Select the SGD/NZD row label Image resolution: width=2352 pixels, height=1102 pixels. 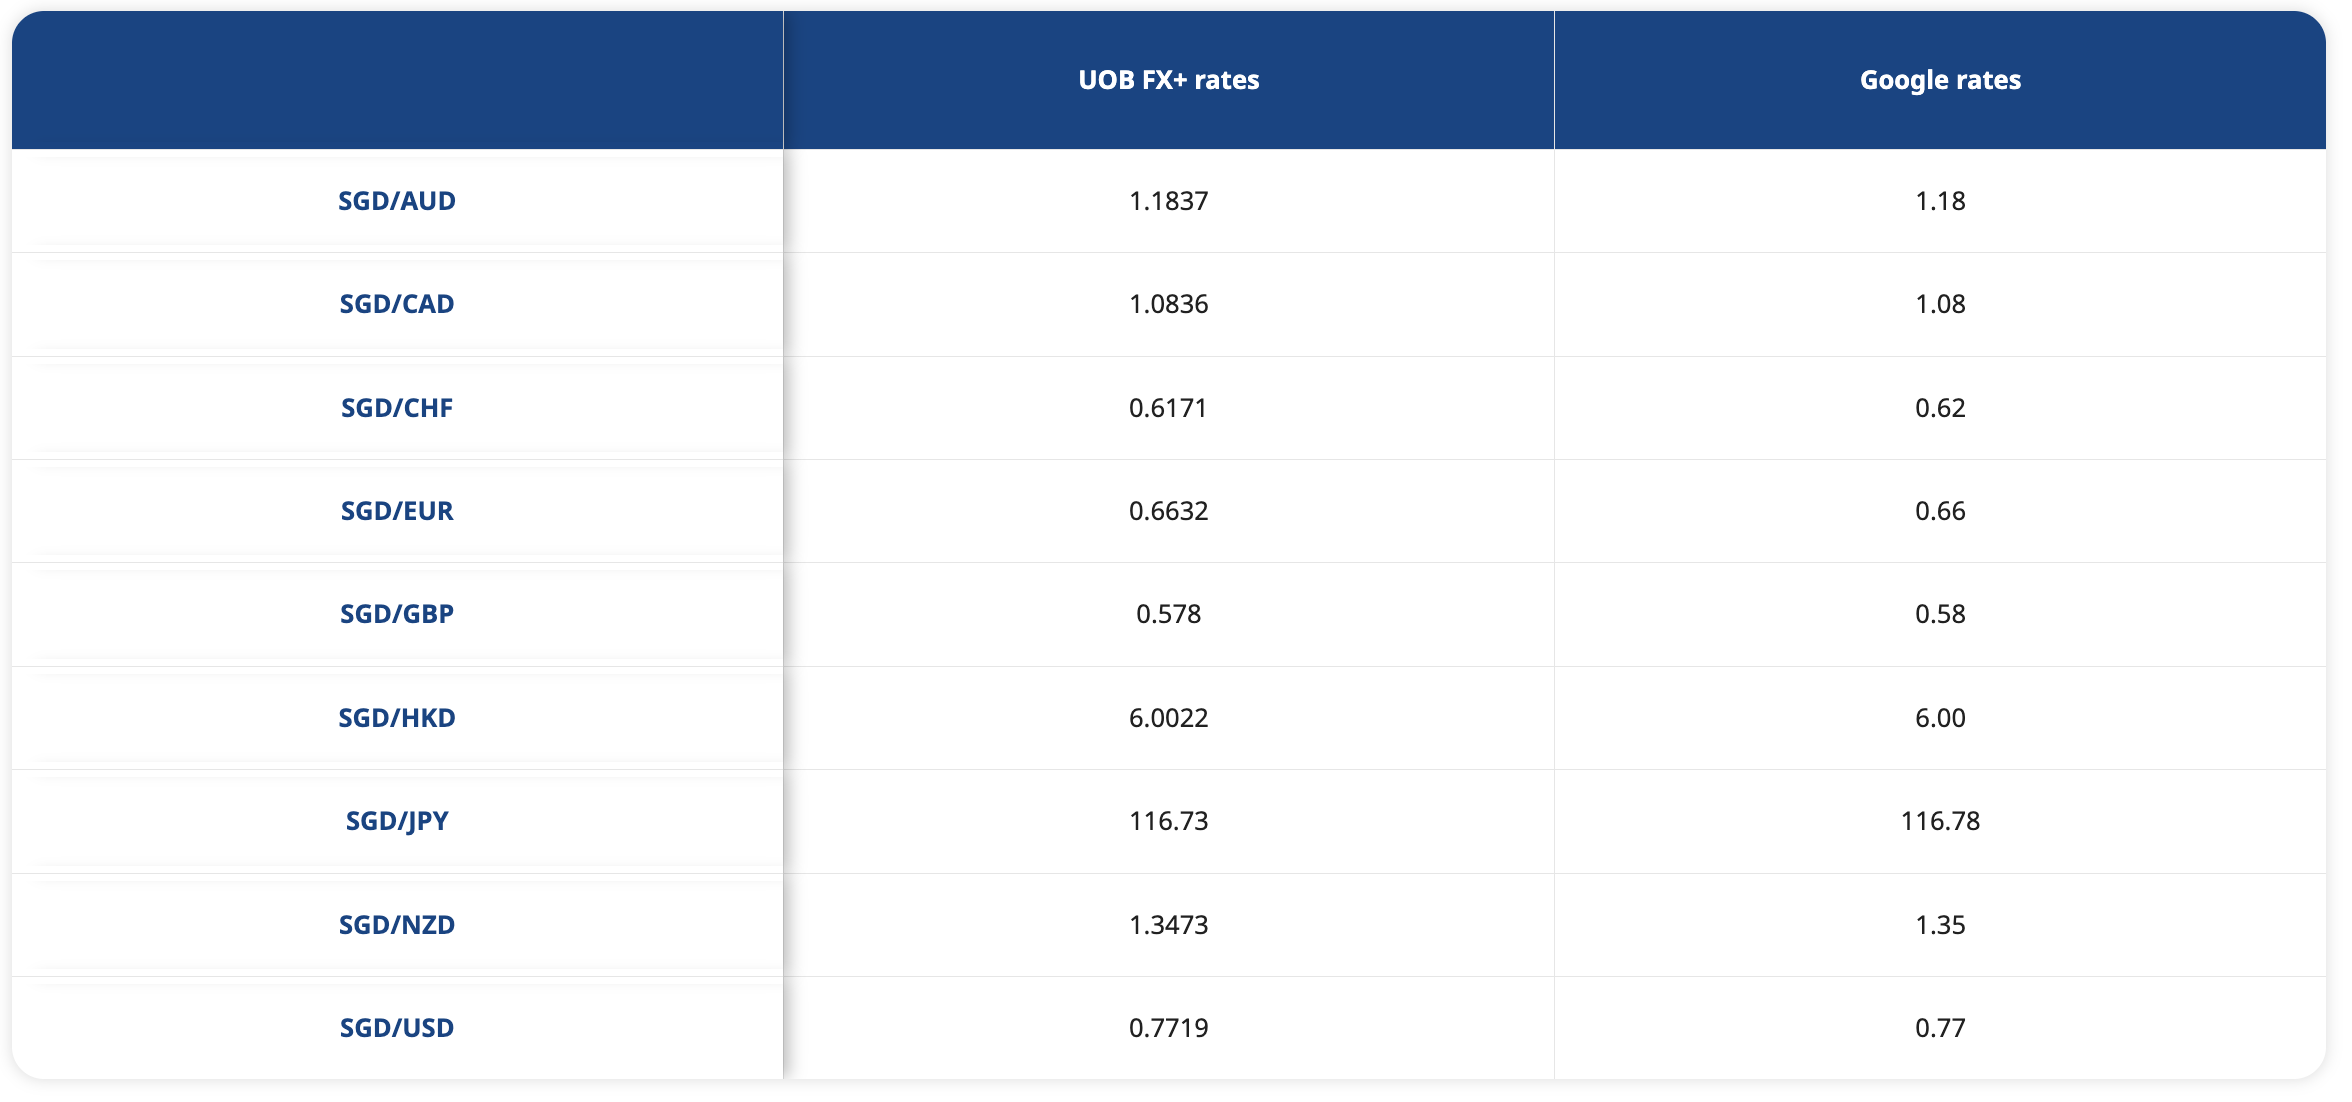397,925
